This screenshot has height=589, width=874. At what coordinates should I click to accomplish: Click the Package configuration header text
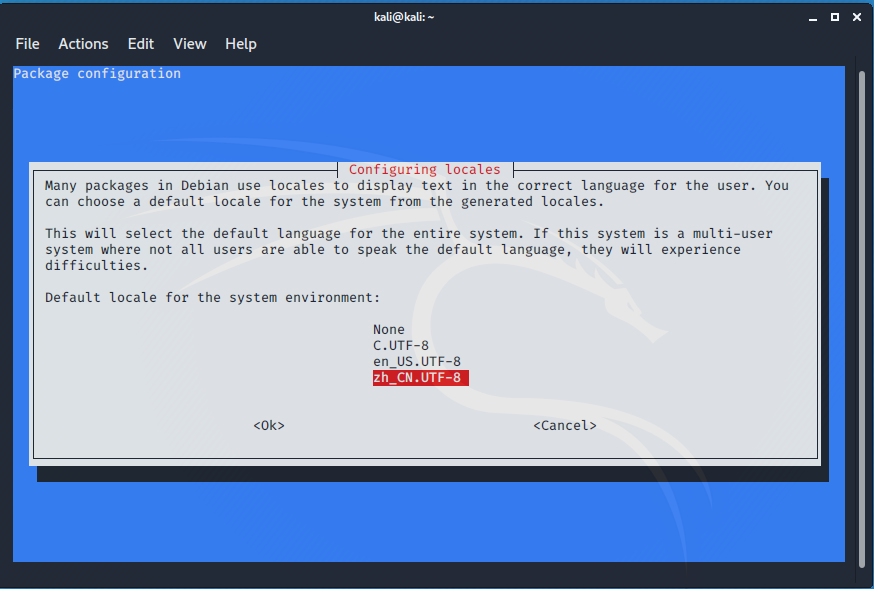click(97, 74)
